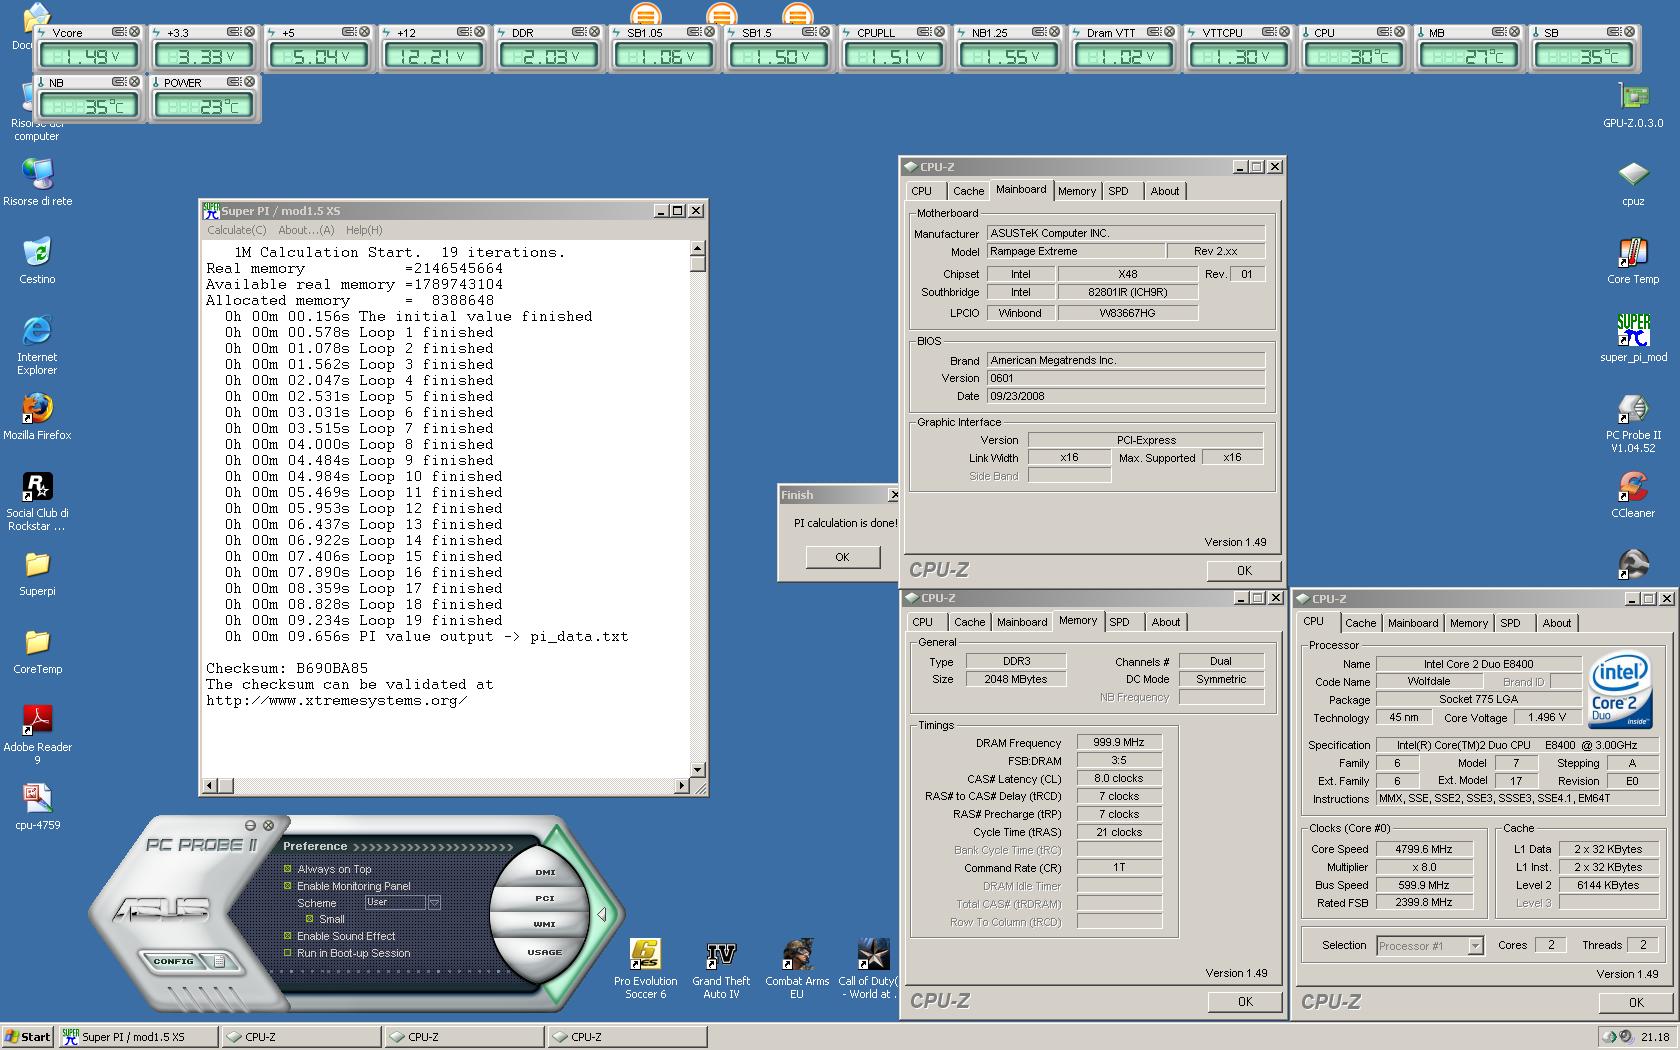Click OK in the CPU-Z Mainboard window

pyautogui.click(x=1244, y=571)
